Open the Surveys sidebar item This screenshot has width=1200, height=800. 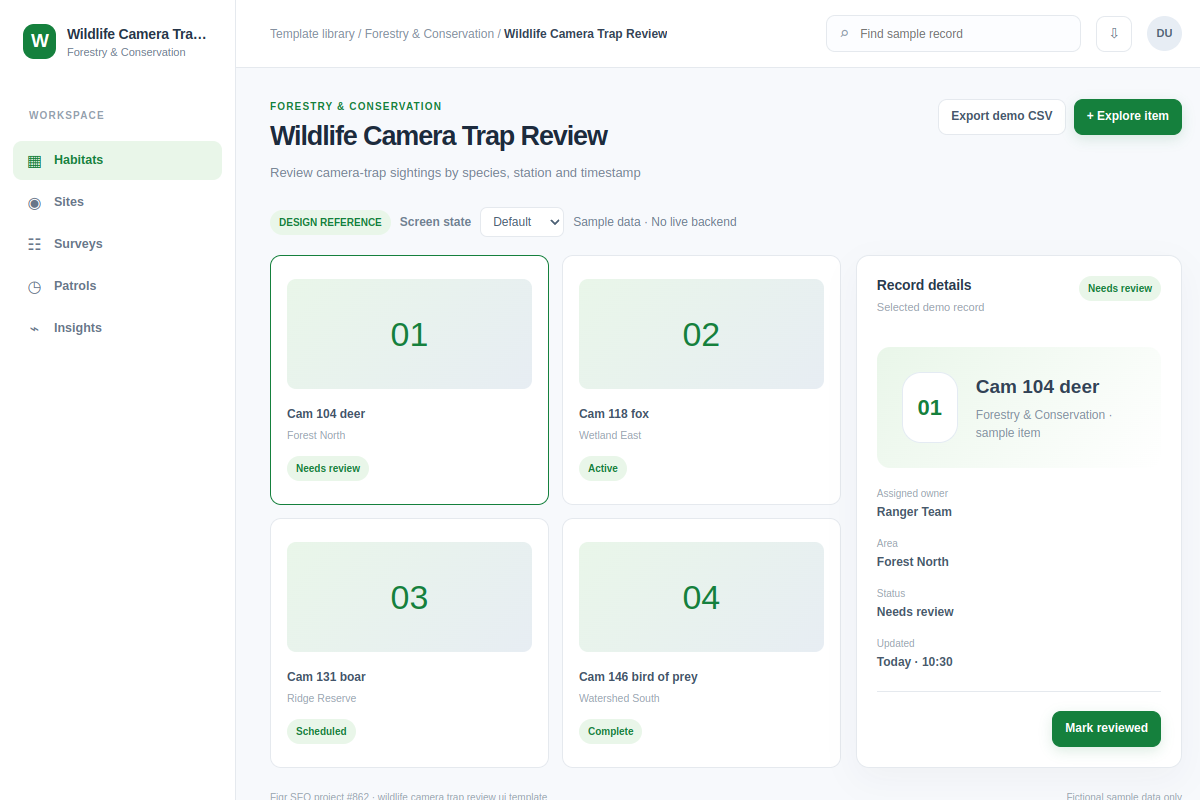point(117,244)
